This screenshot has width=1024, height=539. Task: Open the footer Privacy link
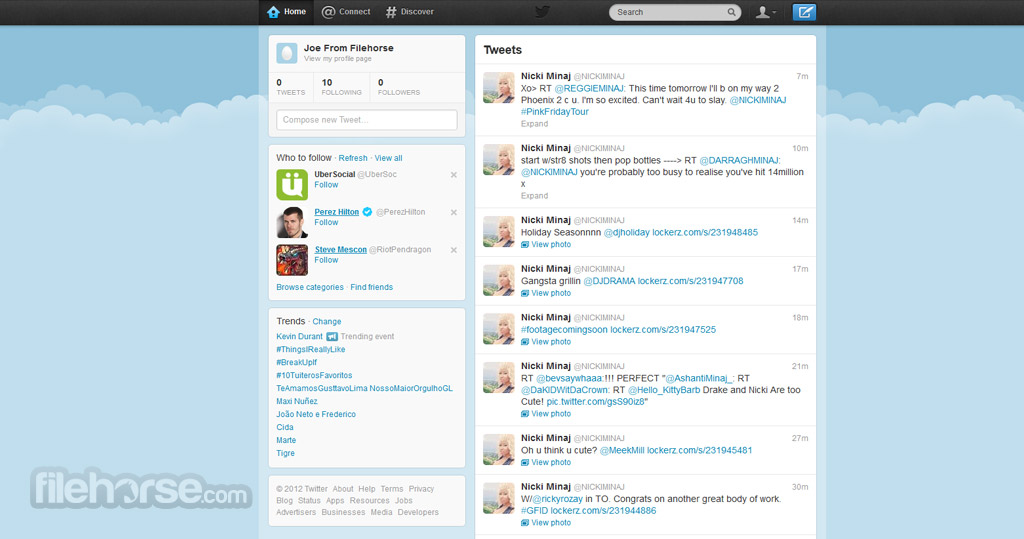421,489
